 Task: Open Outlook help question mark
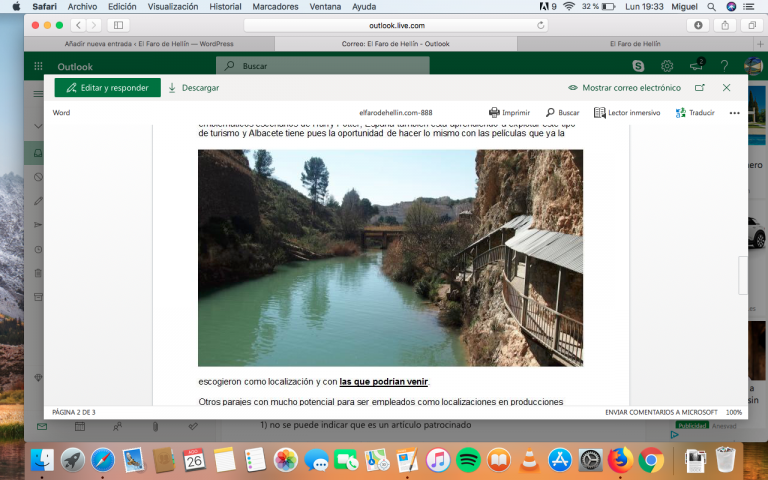724,66
